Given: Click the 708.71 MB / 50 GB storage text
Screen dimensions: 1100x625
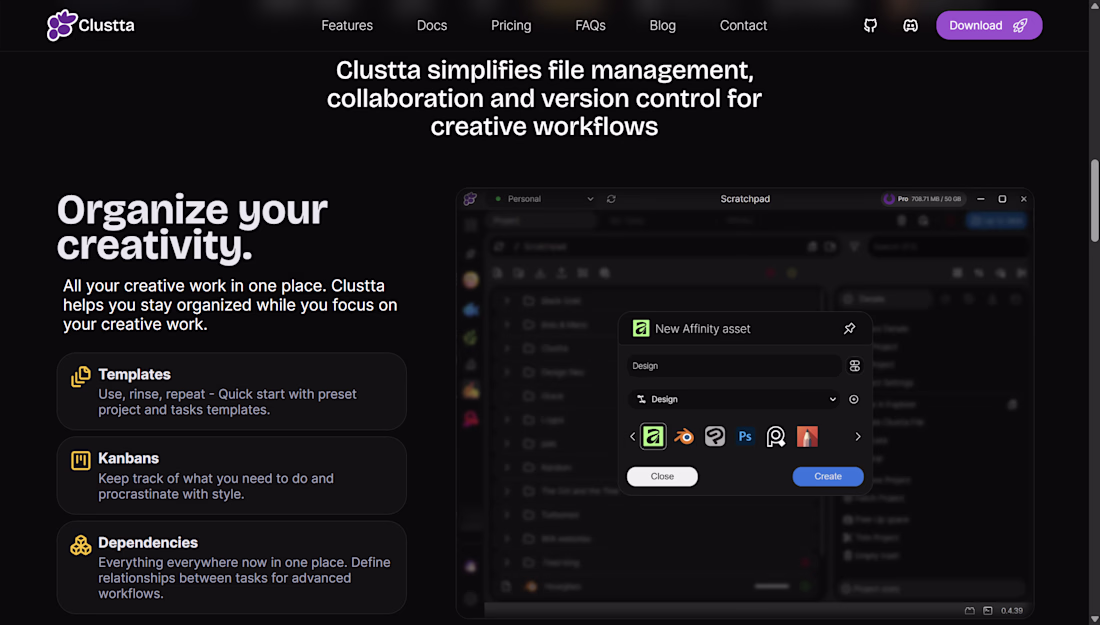Looking at the screenshot, I should (936, 199).
